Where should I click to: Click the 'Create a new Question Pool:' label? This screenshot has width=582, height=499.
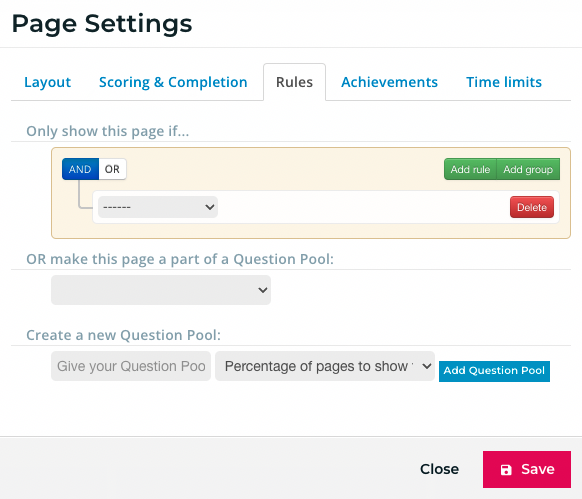(x=123, y=335)
